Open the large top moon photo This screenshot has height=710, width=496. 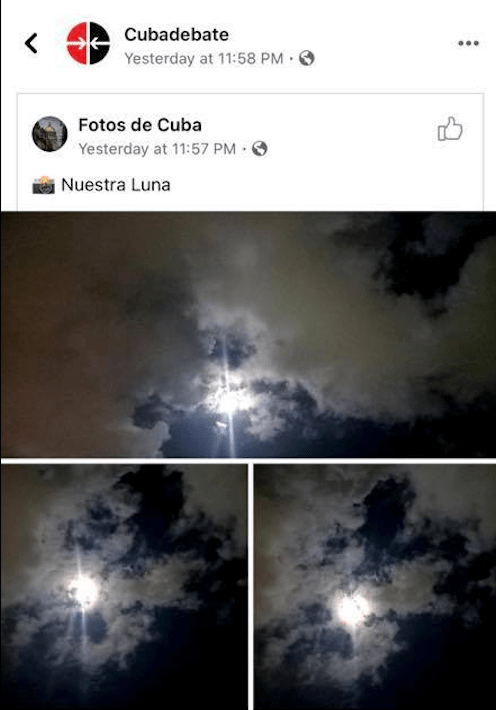point(248,335)
